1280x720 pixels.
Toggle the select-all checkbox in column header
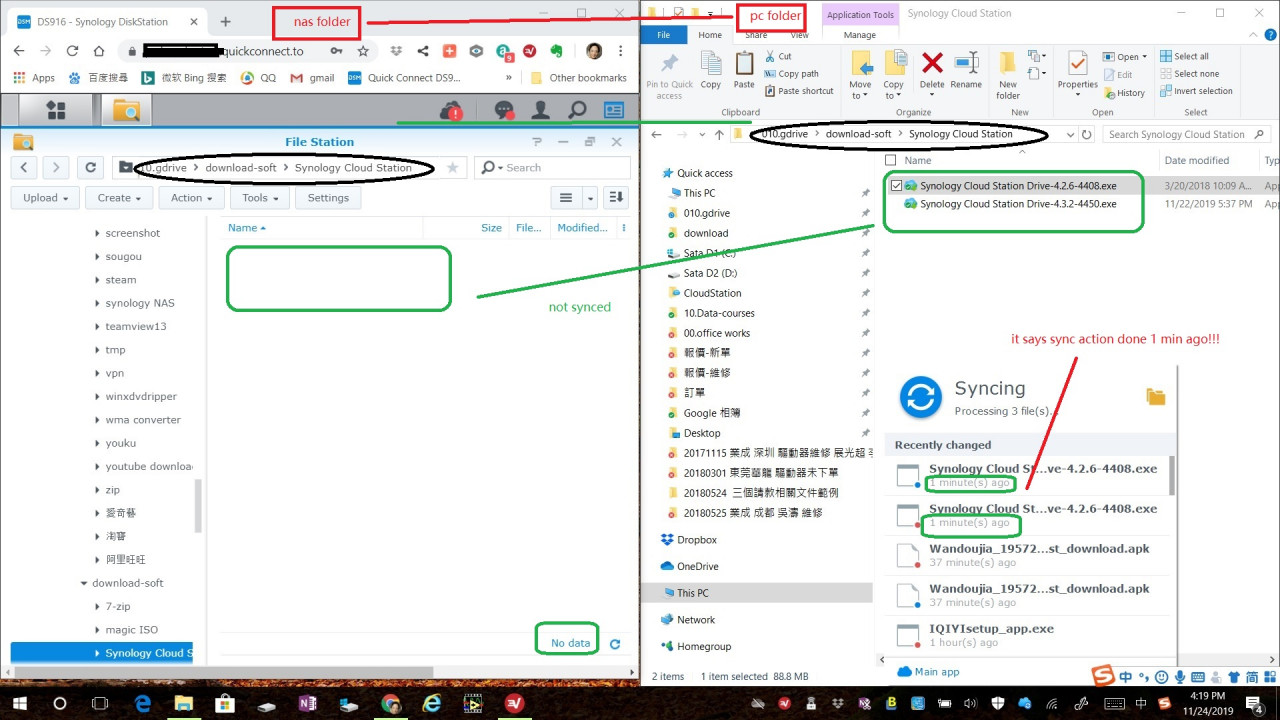coord(891,160)
